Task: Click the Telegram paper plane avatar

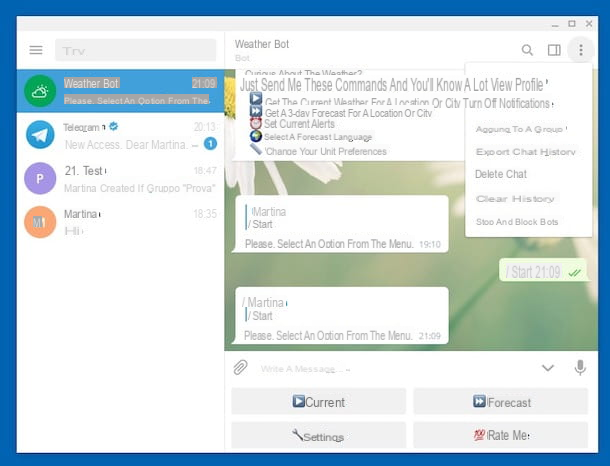Action: click(x=40, y=135)
